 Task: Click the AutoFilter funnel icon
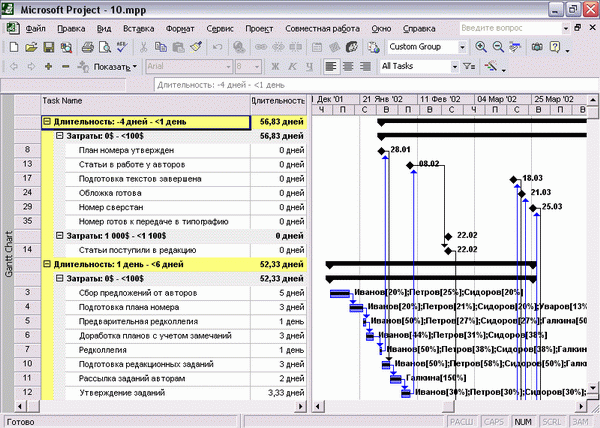click(469, 67)
